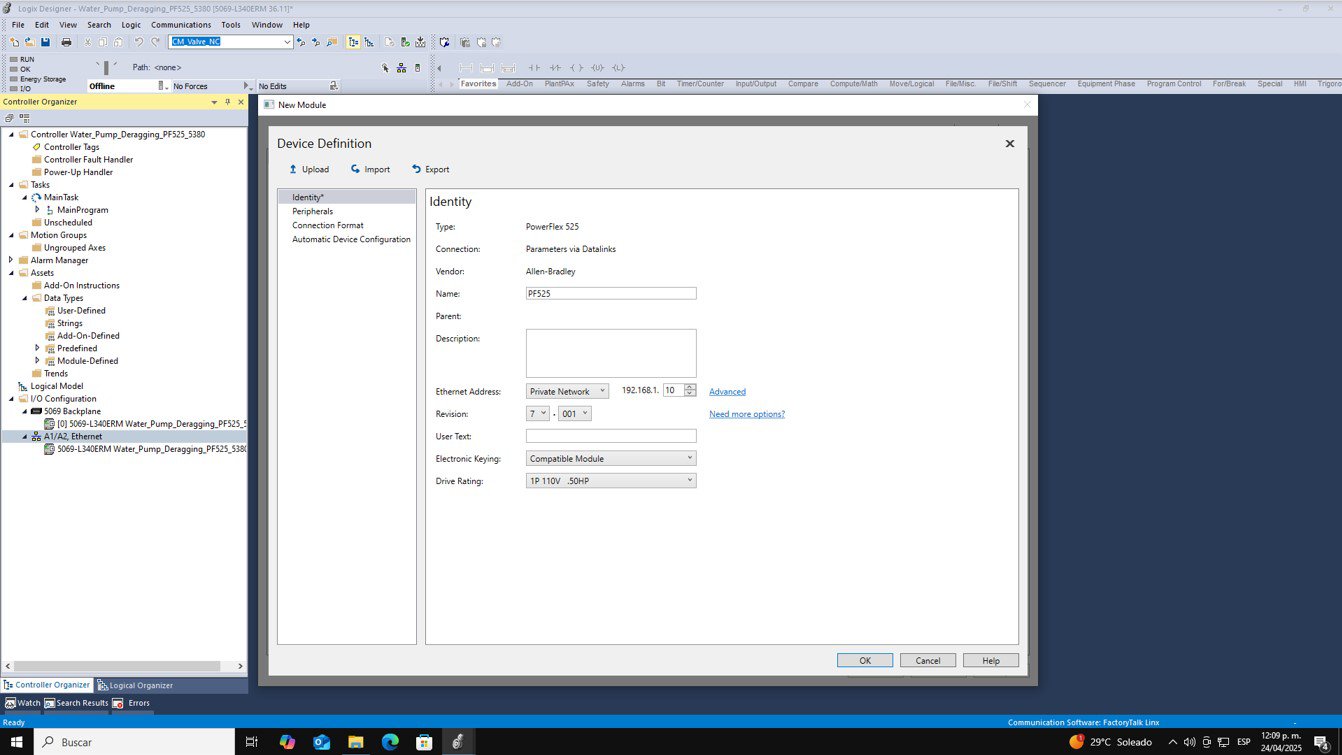
Task: Open the Logic menu
Action: tap(131, 25)
